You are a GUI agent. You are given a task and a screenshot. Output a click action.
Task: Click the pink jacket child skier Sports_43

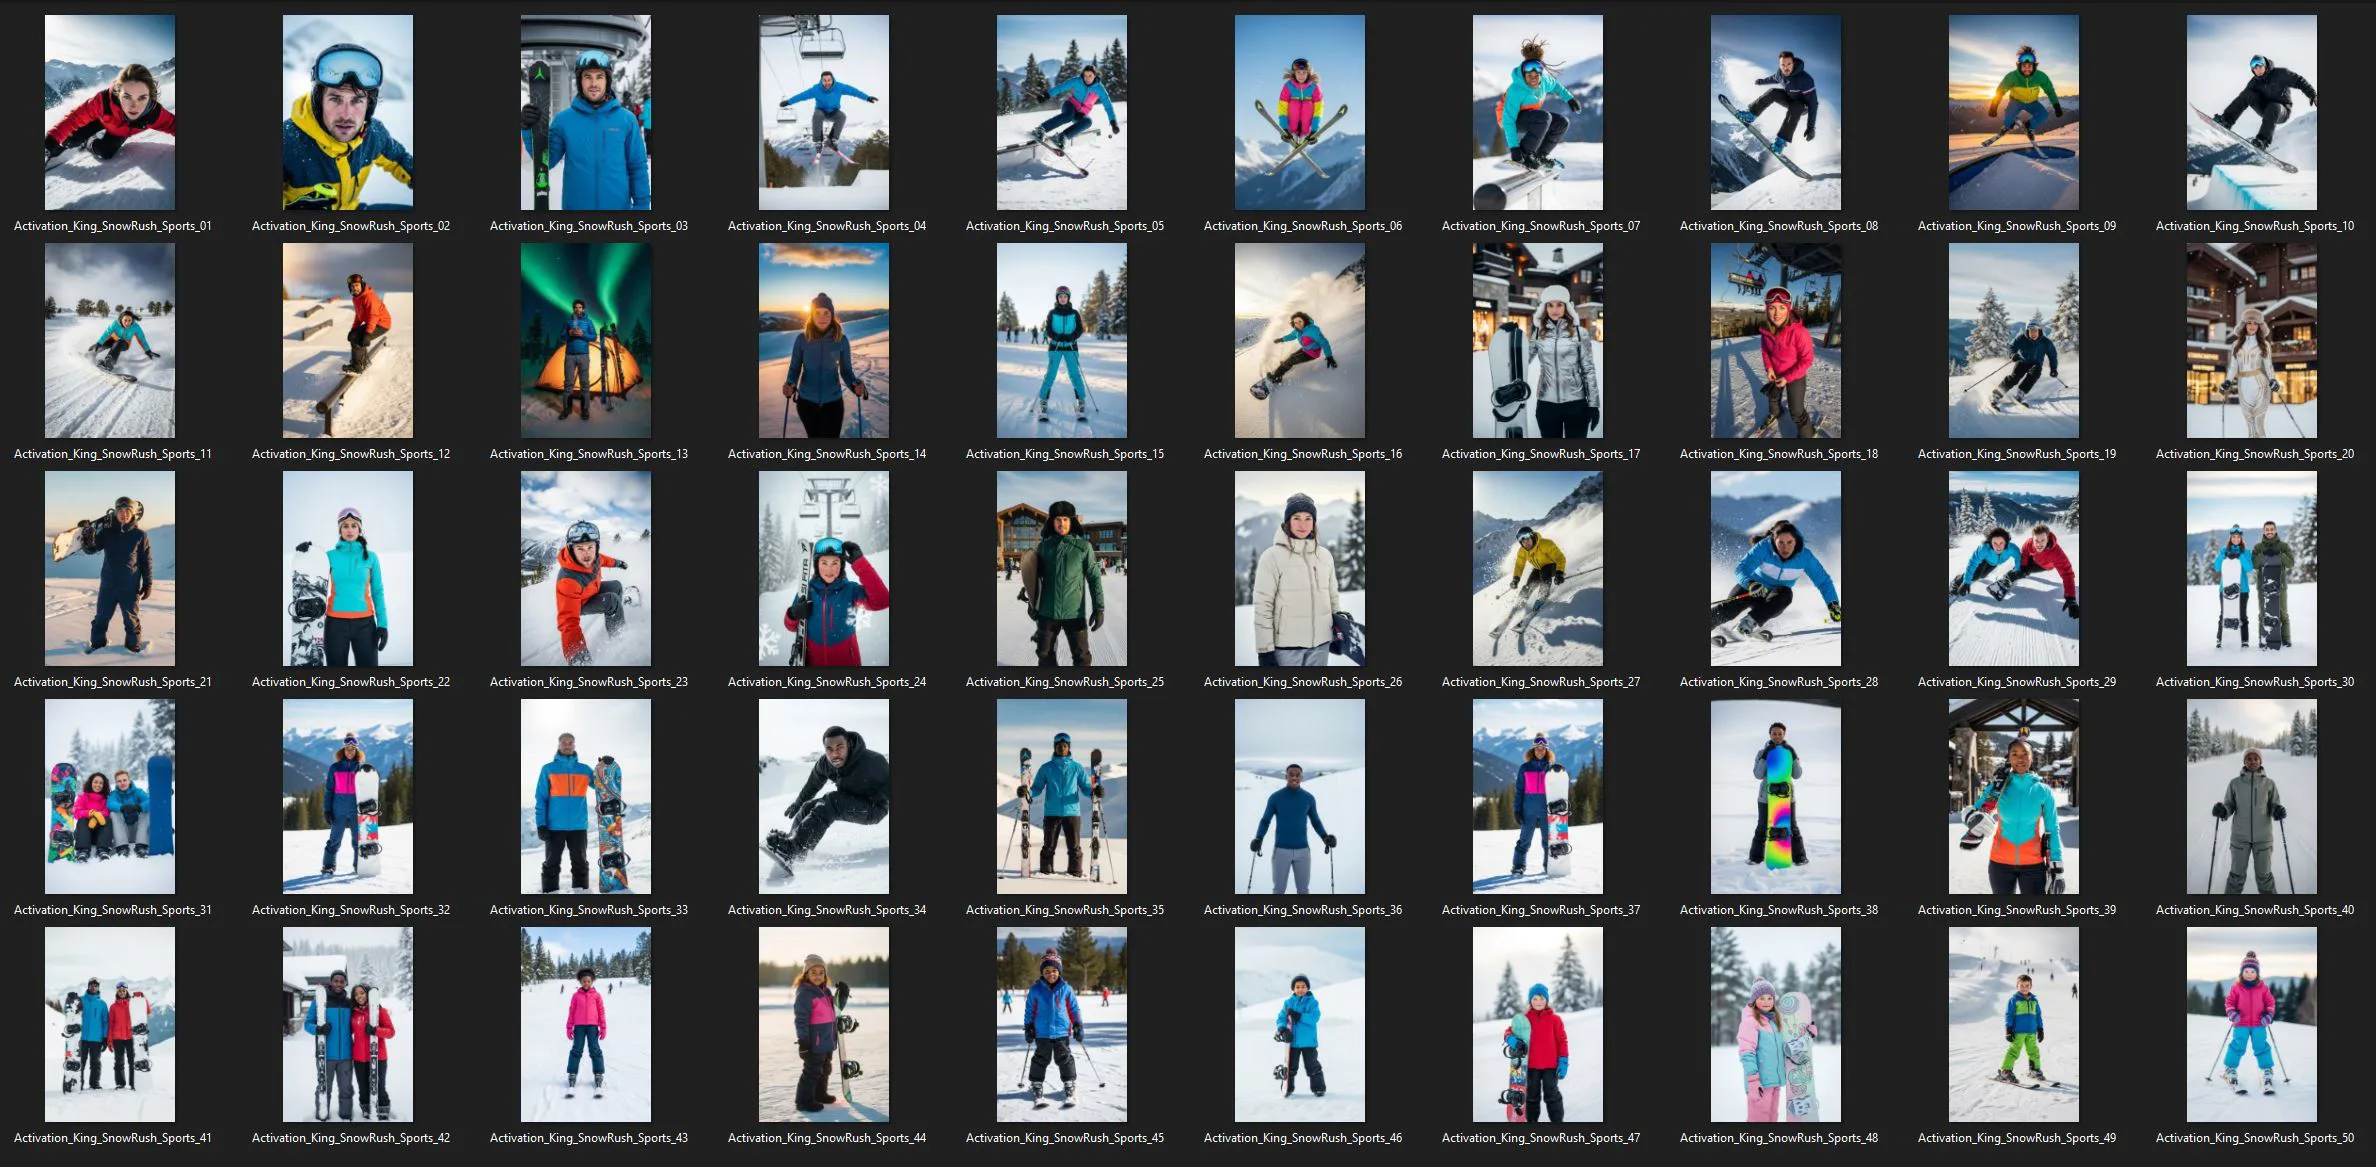pos(586,1024)
